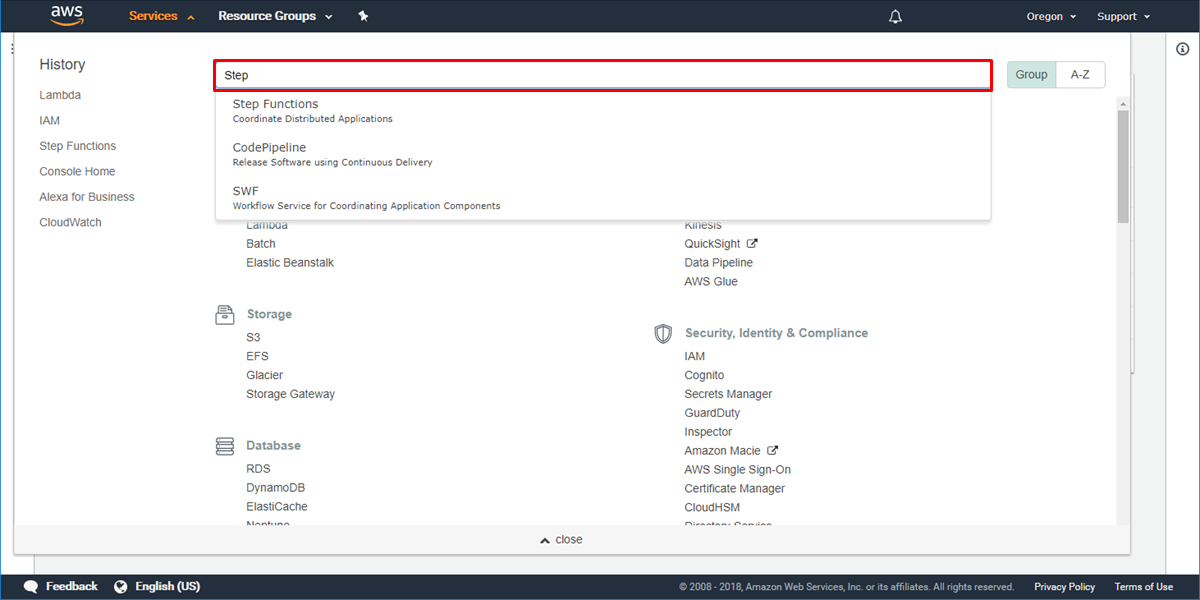This screenshot has width=1200, height=600.
Task: Click the Database category icon
Action: tap(225, 446)
